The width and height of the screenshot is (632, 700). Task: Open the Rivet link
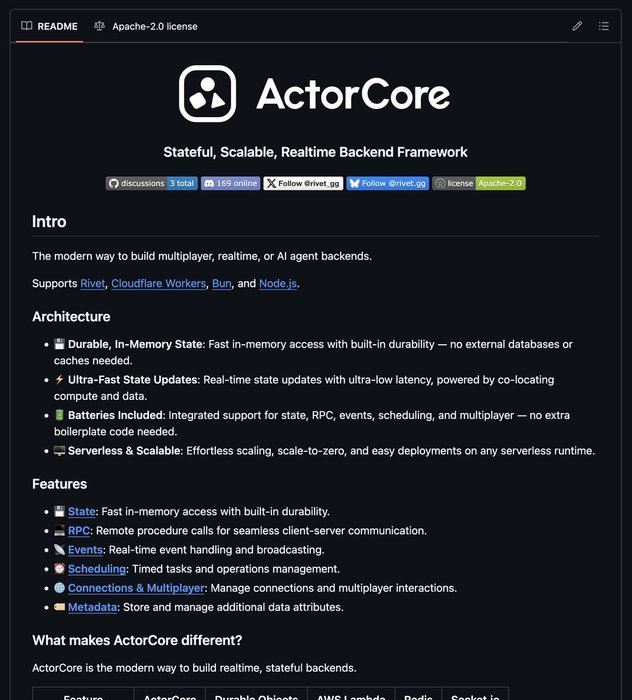(x=92, y=283)
